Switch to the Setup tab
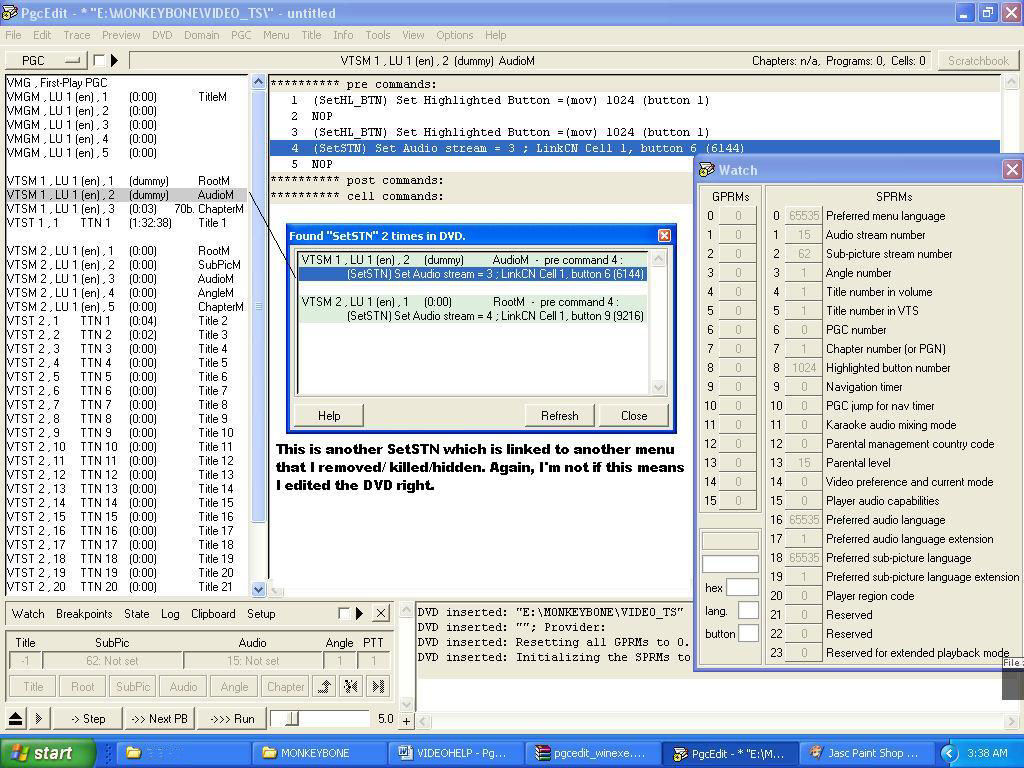The height and width of the screenshot is (768, 1024). tap(261, 614)
